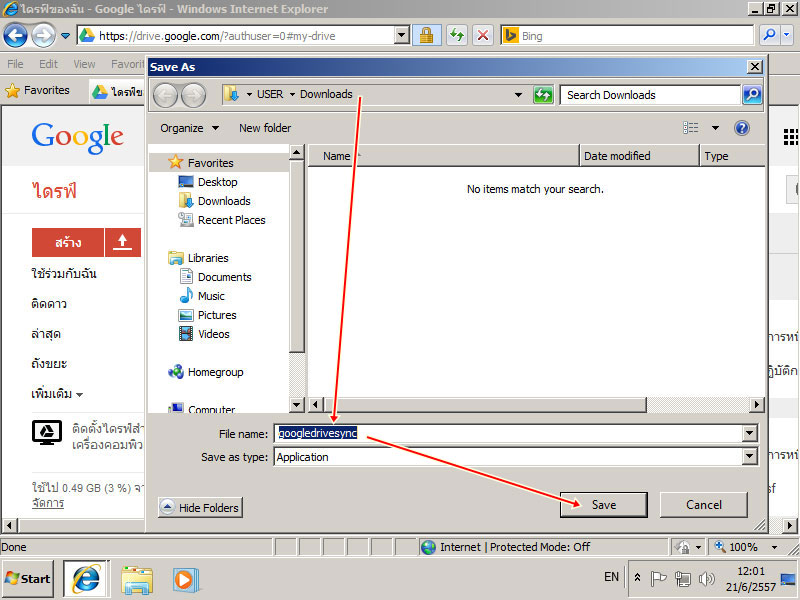Click the dialog refresh location icon
This screenshot has width=800, height=600.
click(x=543, y=95)
